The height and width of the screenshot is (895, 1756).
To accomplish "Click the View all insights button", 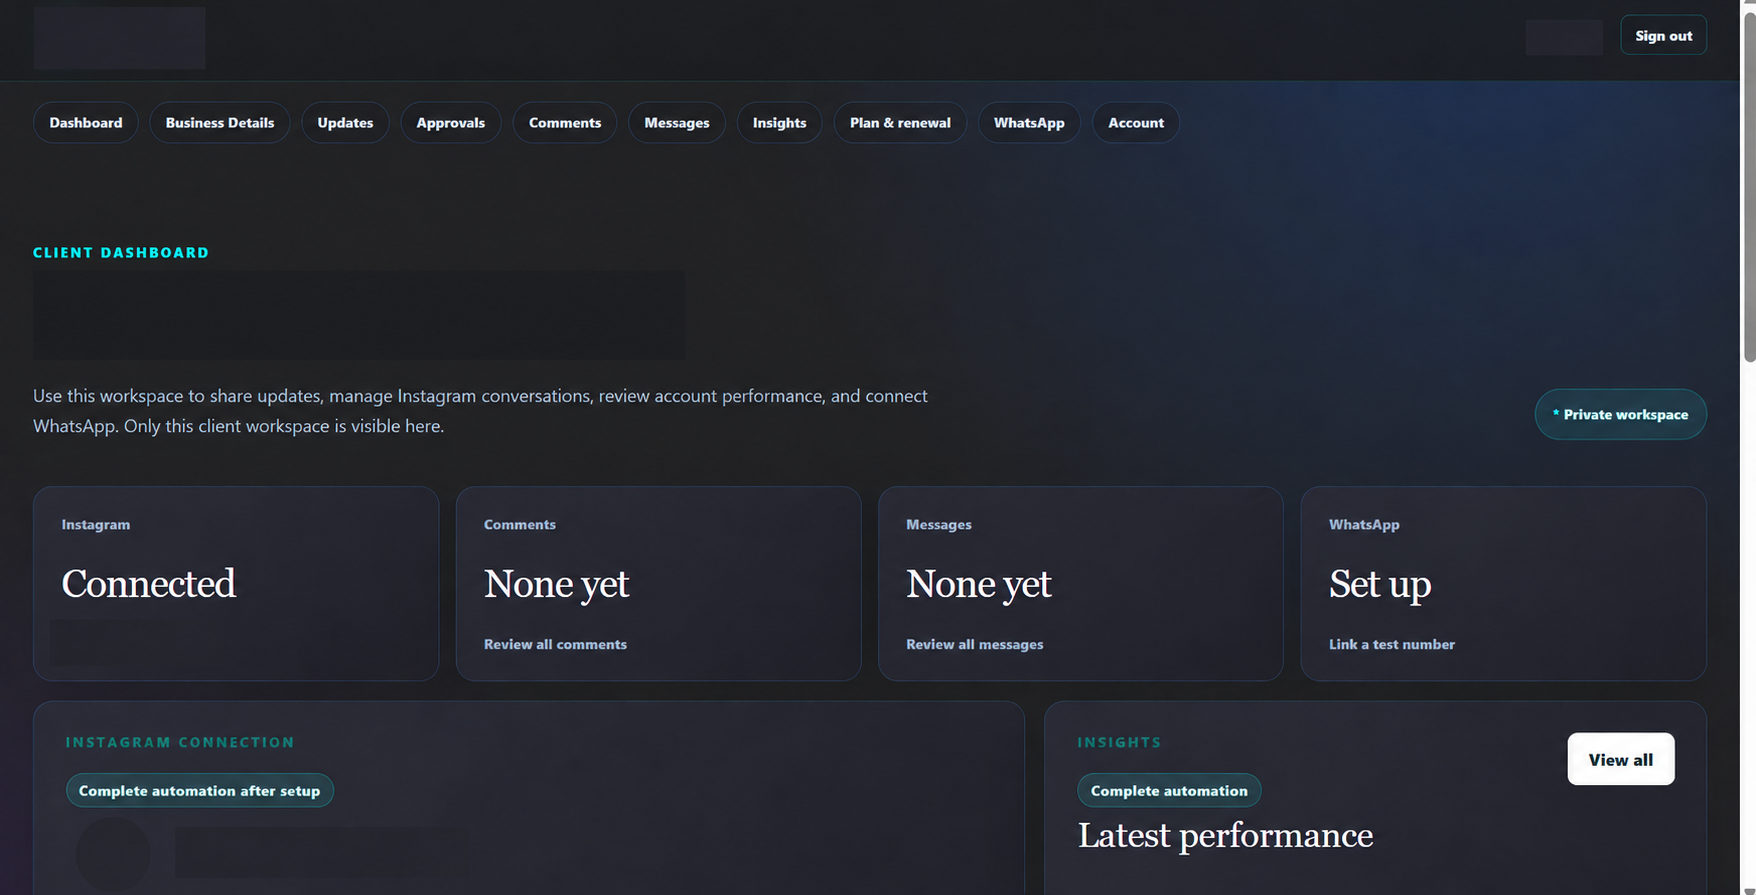I will tap(1621, 759).
